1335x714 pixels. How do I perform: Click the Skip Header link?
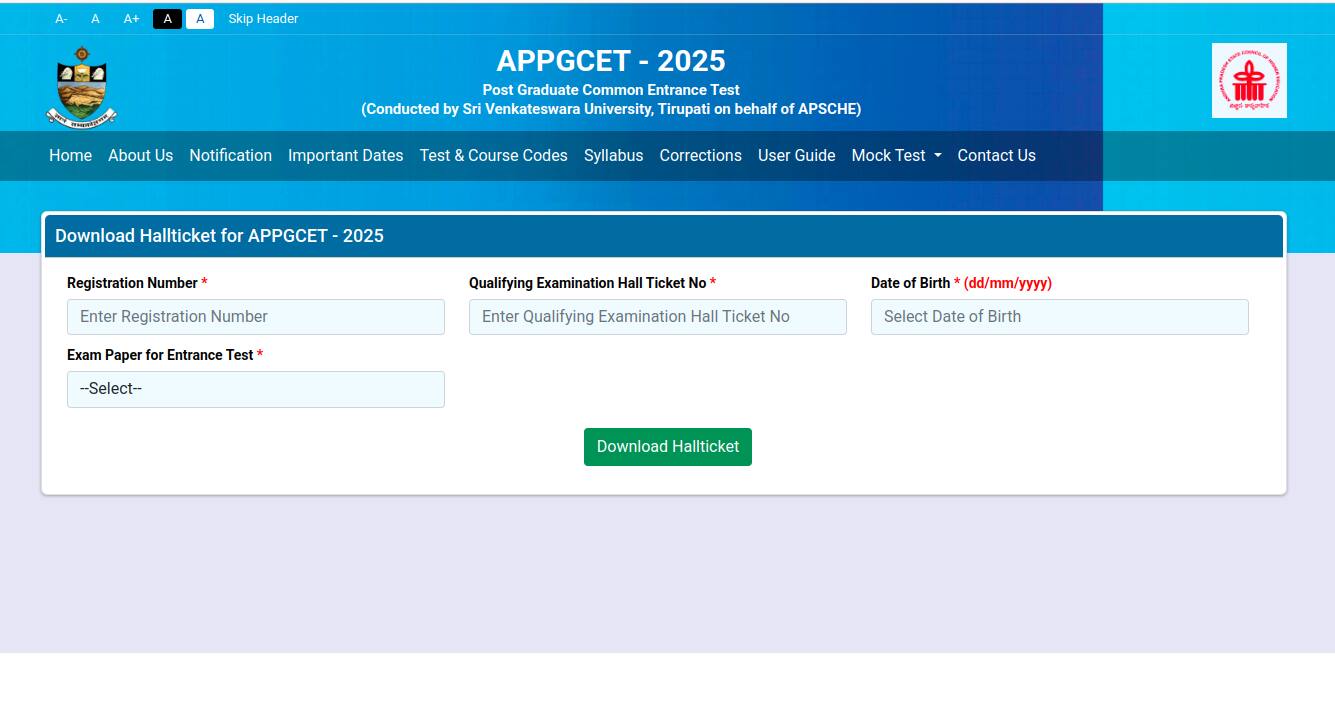pyautogui.click(x=263, y=19)
